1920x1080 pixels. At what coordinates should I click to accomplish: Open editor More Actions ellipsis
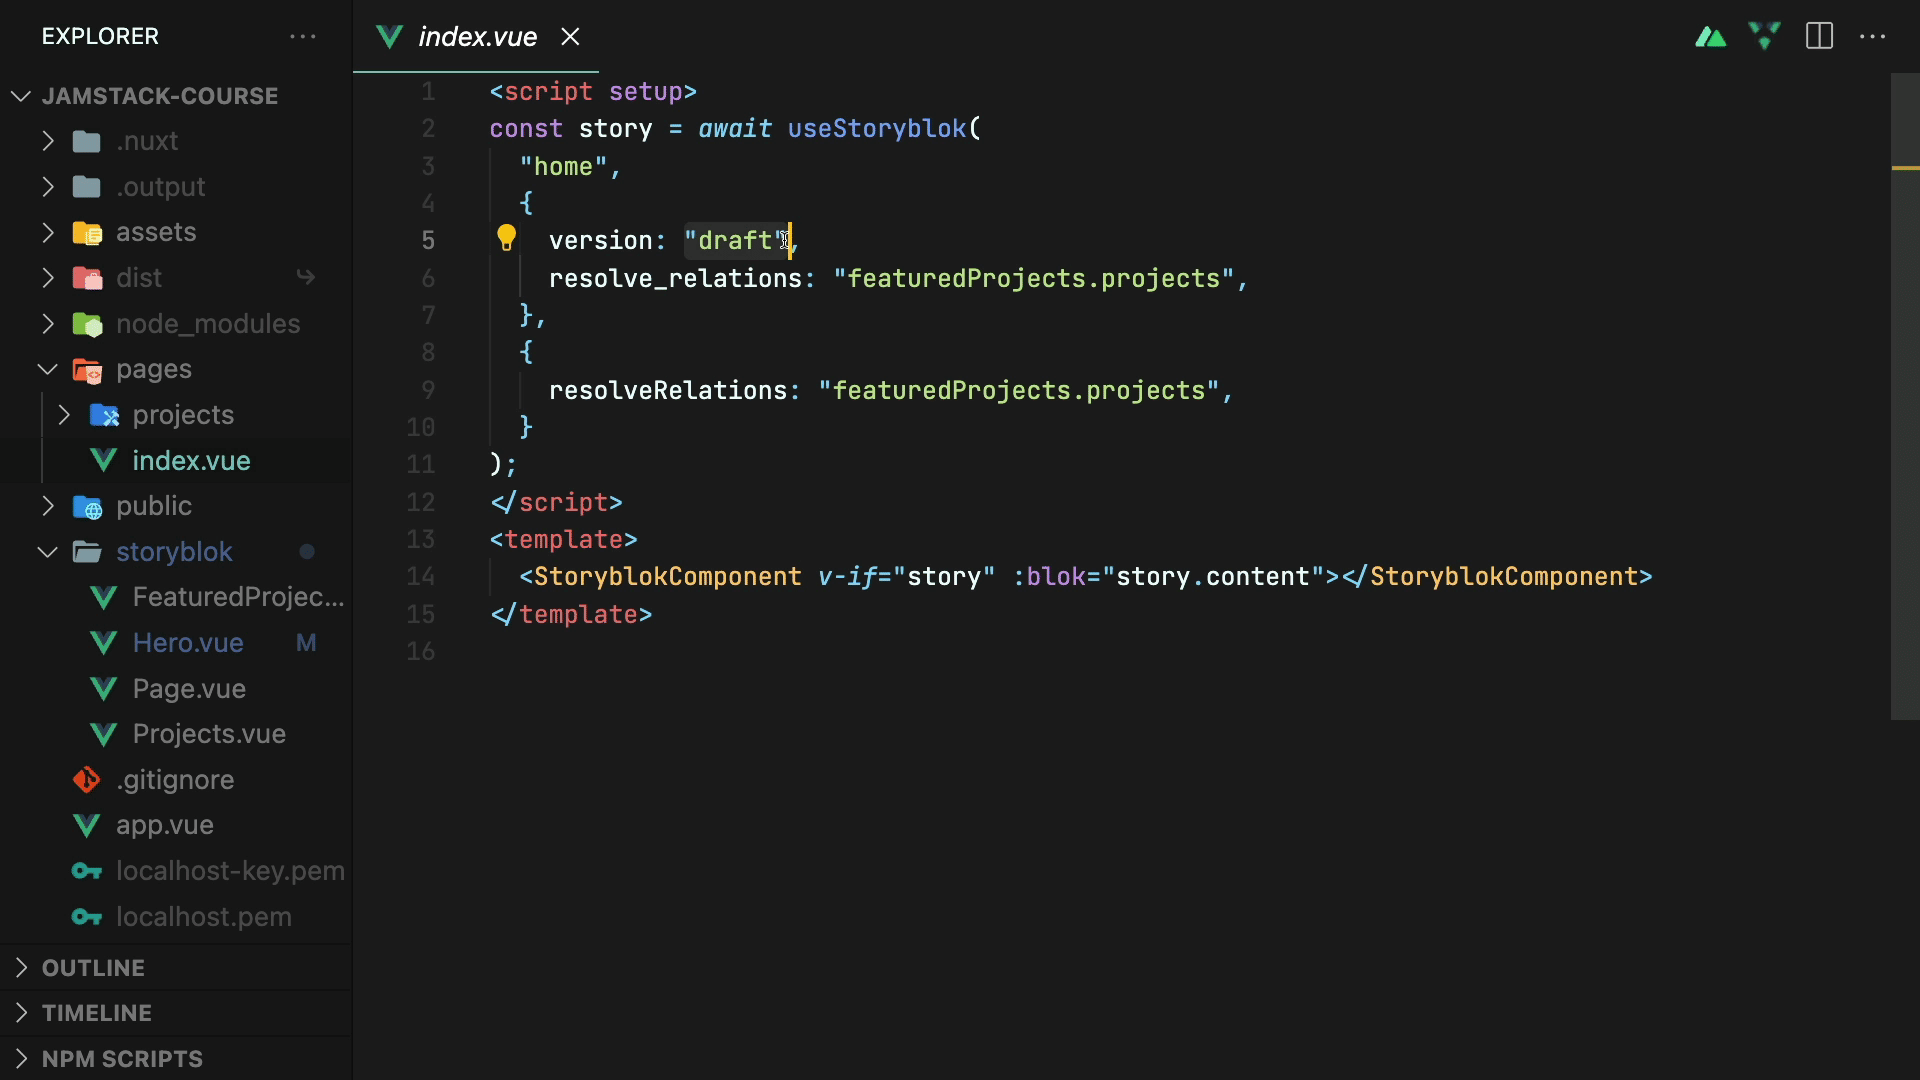click(1872, 37)
